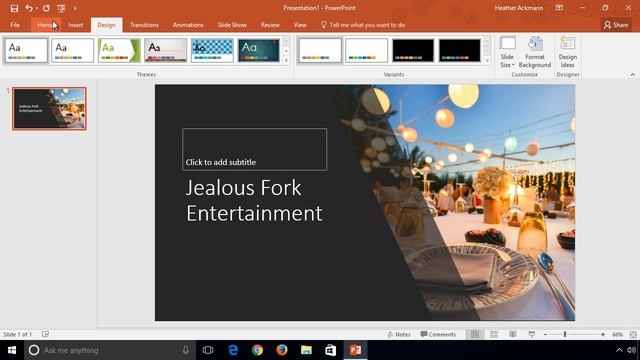
Task: Launch Firefox from taskbar
Action: pyautogui.click(x=282, y=350)
